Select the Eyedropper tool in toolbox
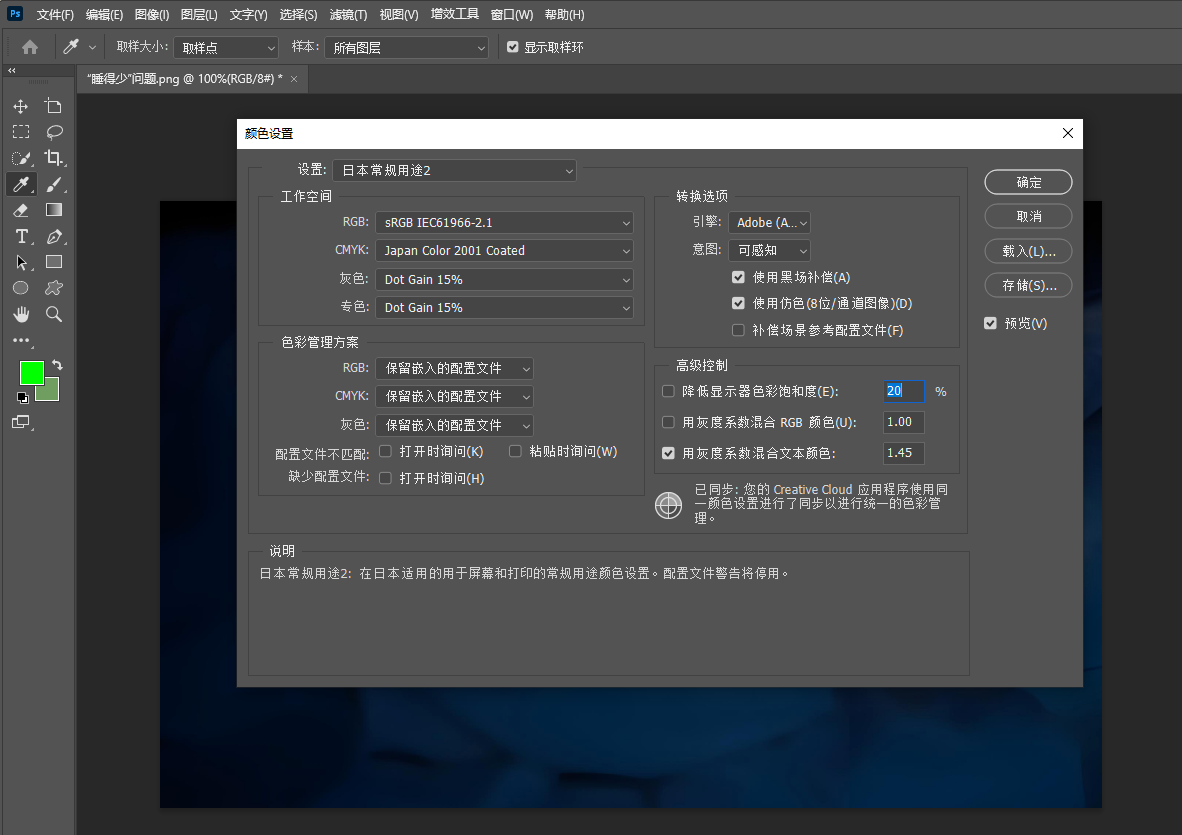Viewport: 1182px width, 835px height. pos(21,184)
